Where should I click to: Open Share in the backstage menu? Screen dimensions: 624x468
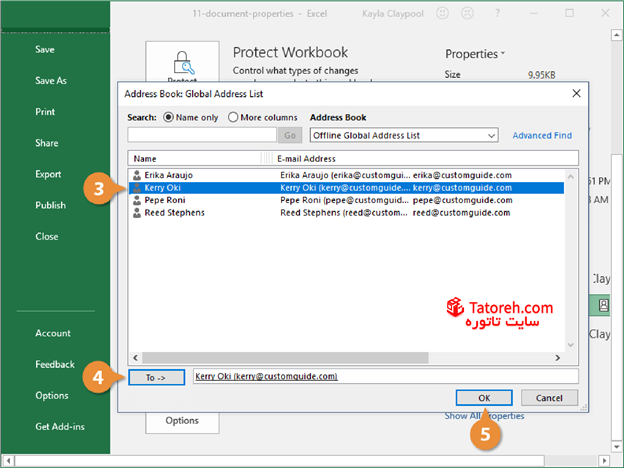click(47, 143)
